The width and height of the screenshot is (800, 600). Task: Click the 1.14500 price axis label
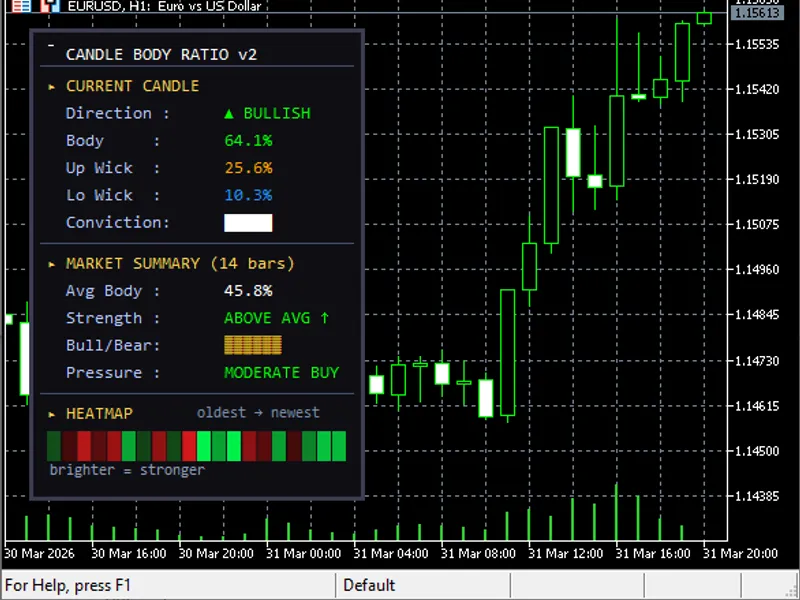(x=757, y=451)
